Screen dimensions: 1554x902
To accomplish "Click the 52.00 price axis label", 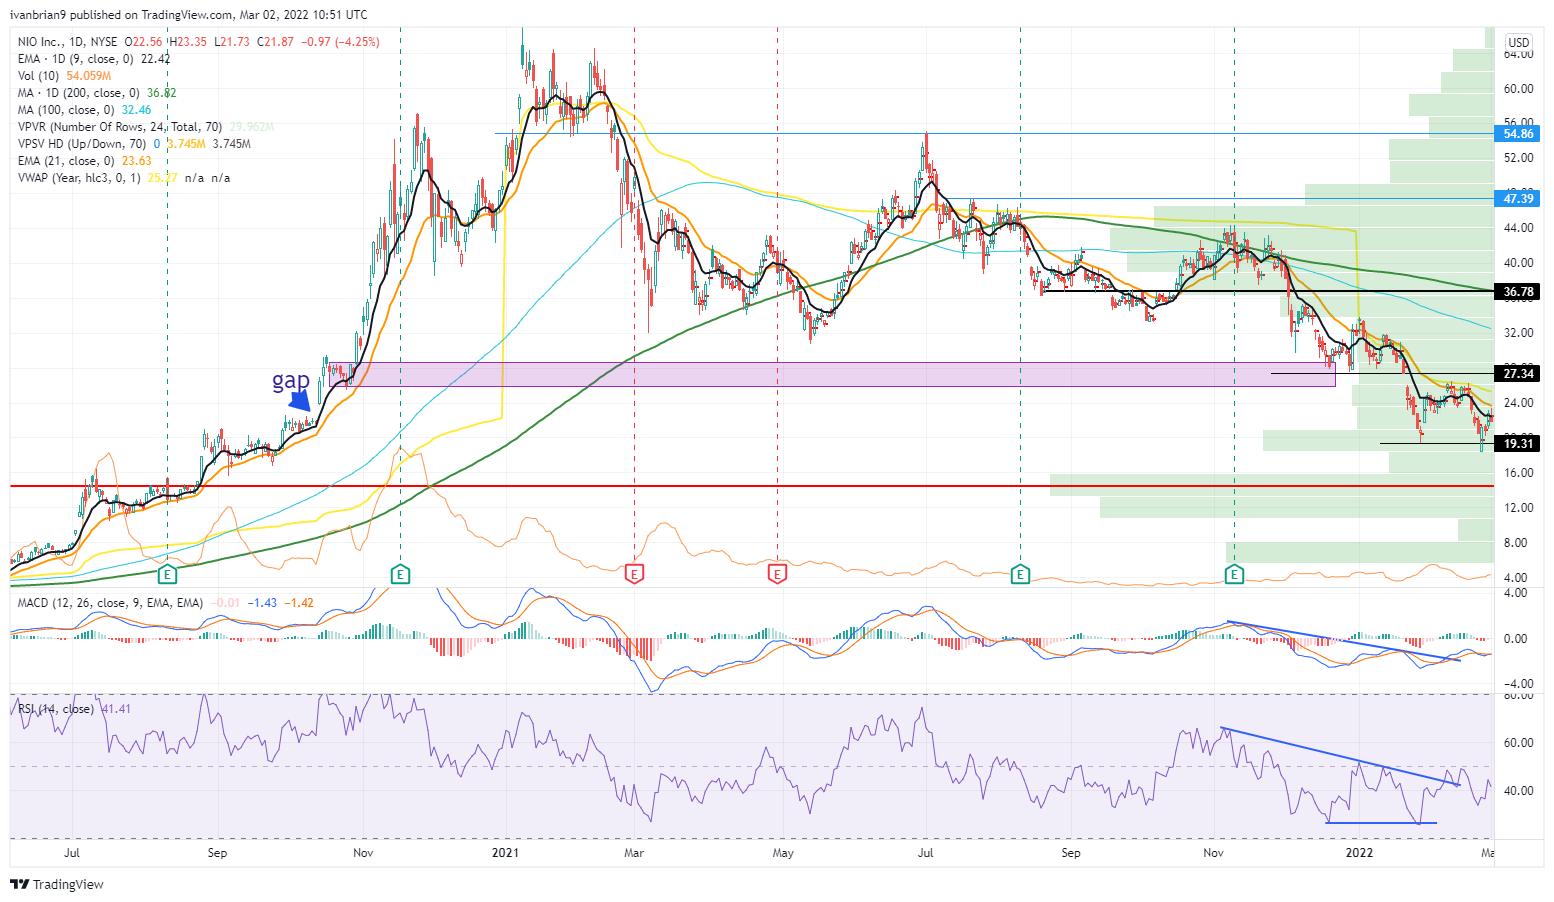I will [1518, 158].
